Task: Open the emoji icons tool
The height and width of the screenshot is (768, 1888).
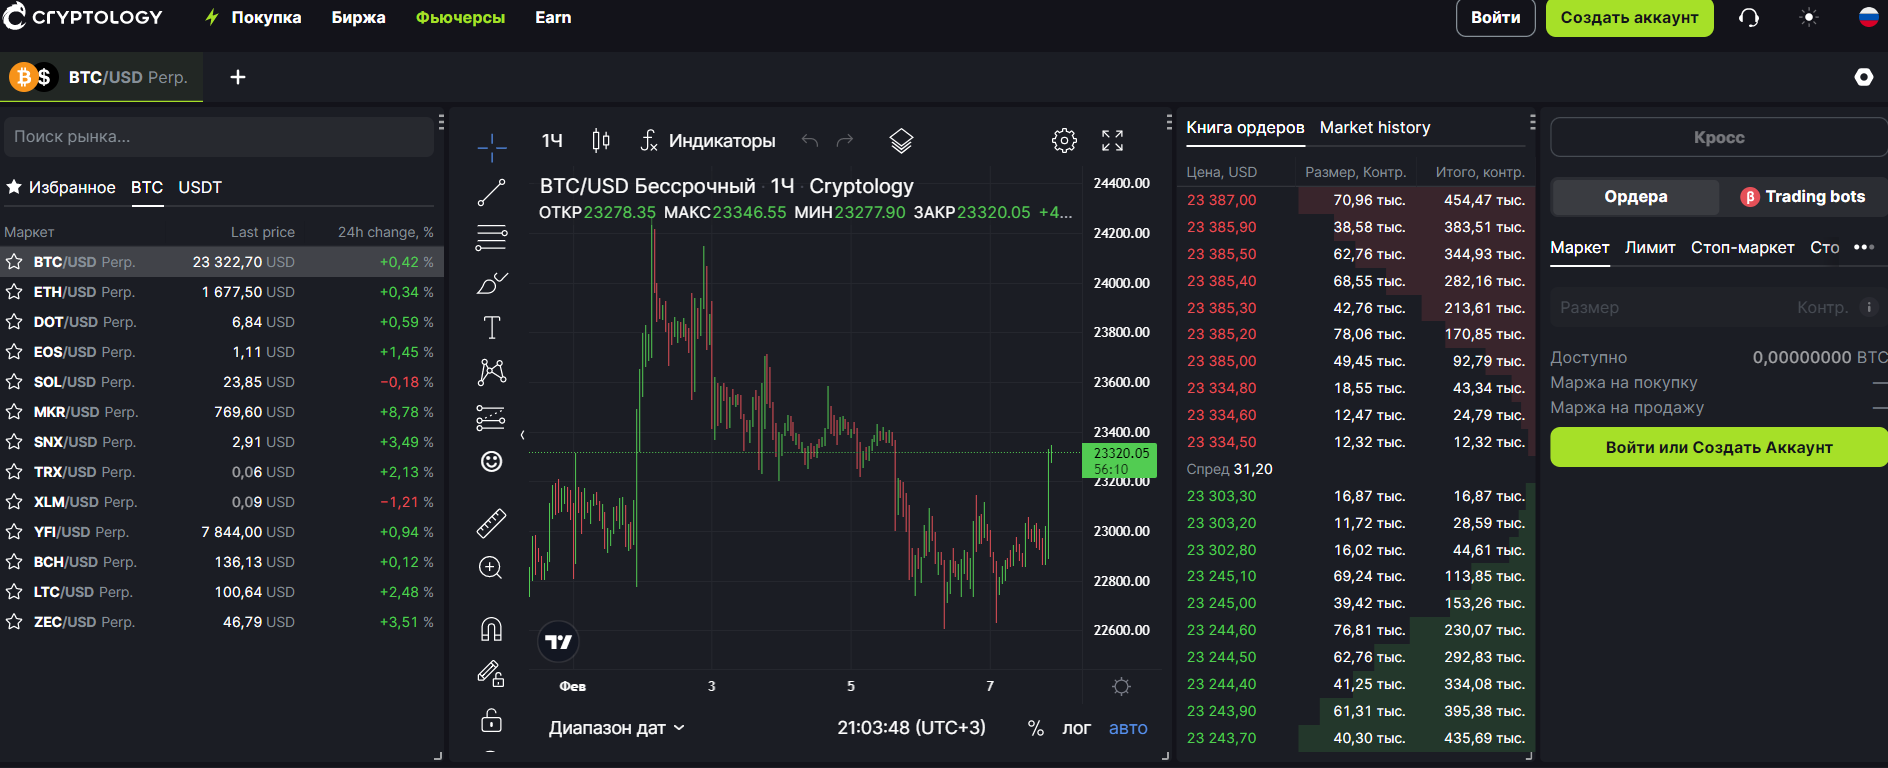Action: coord(491,461)
